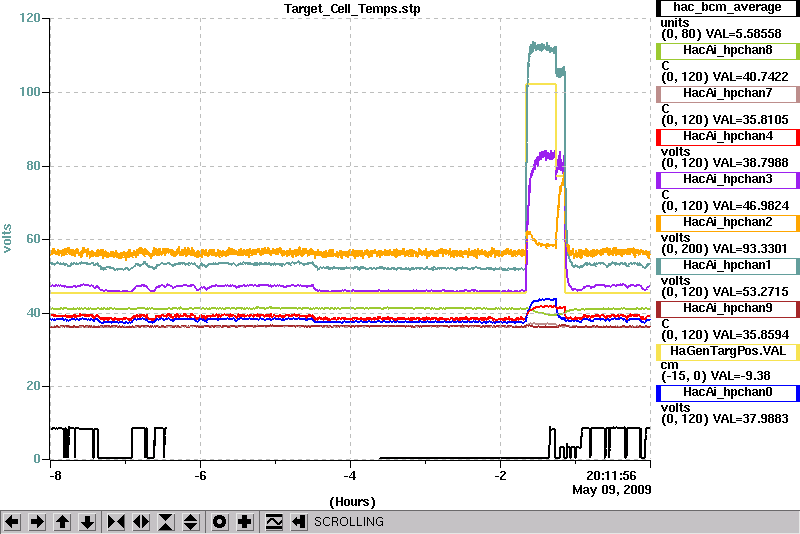The image size is (800, 534).
Task: Click the VAL=53.2715 readout
Action: [751, 292]
